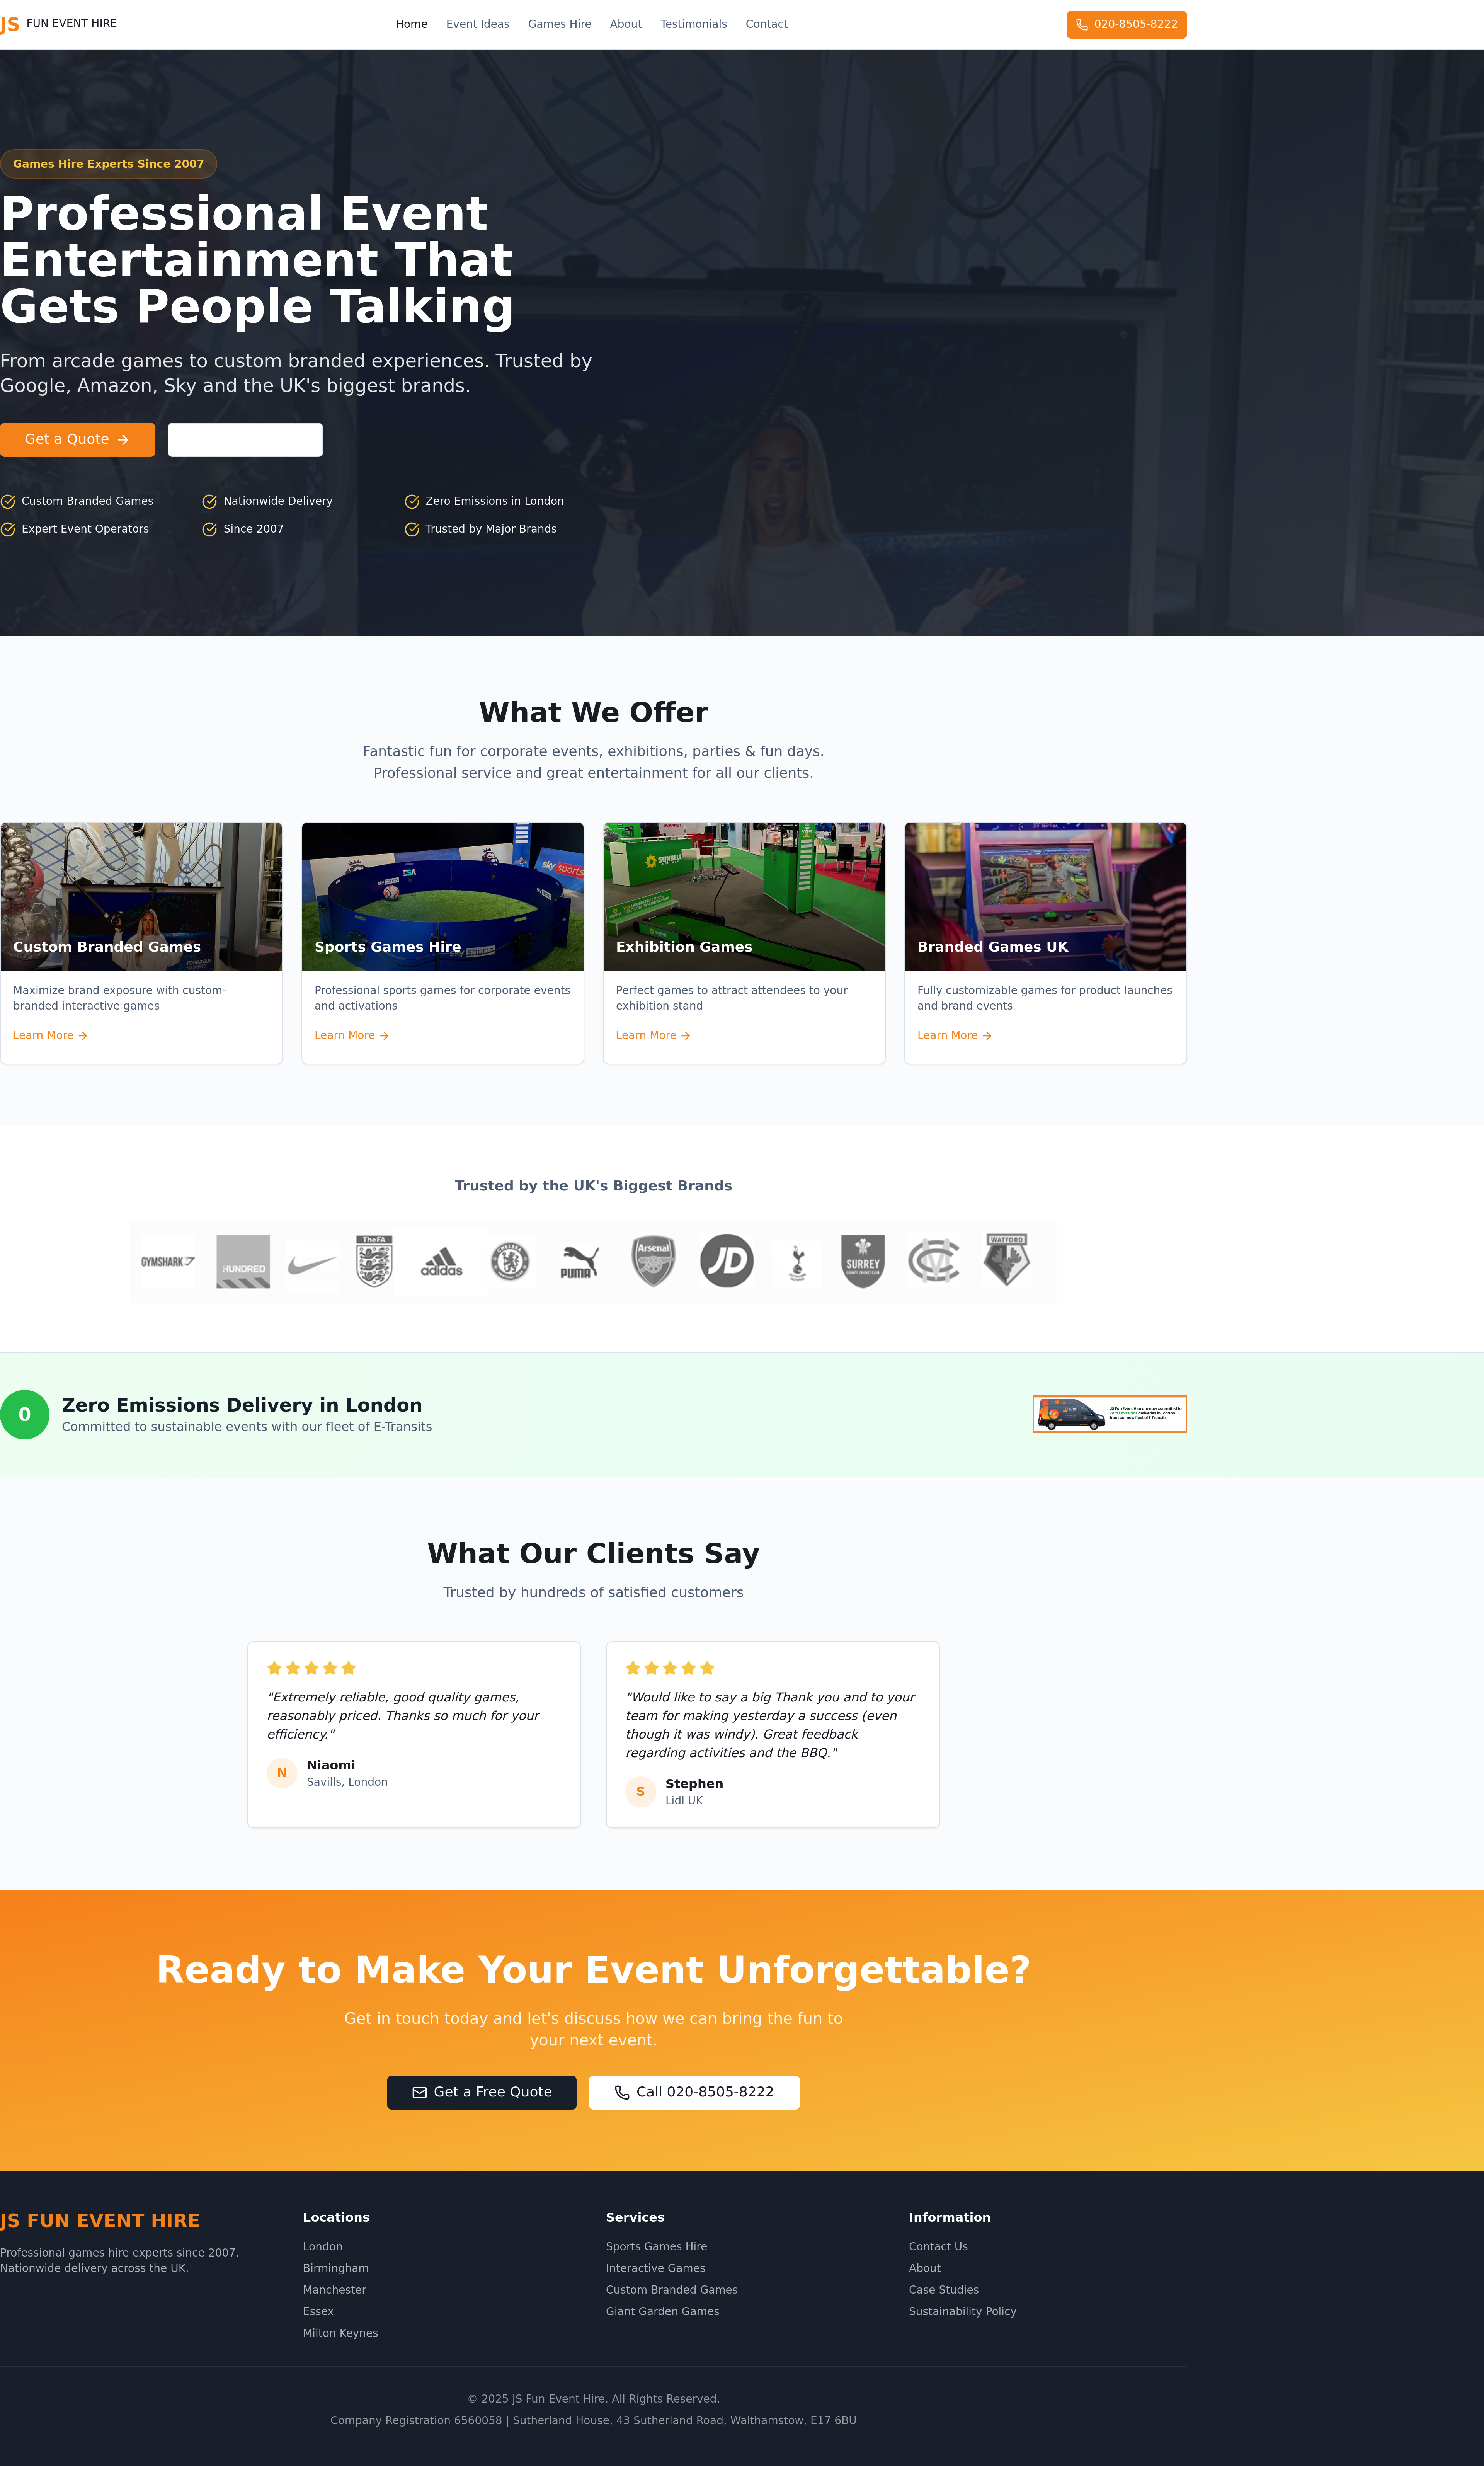Click the Gymshark brand logo

[x=168, y=1262]
